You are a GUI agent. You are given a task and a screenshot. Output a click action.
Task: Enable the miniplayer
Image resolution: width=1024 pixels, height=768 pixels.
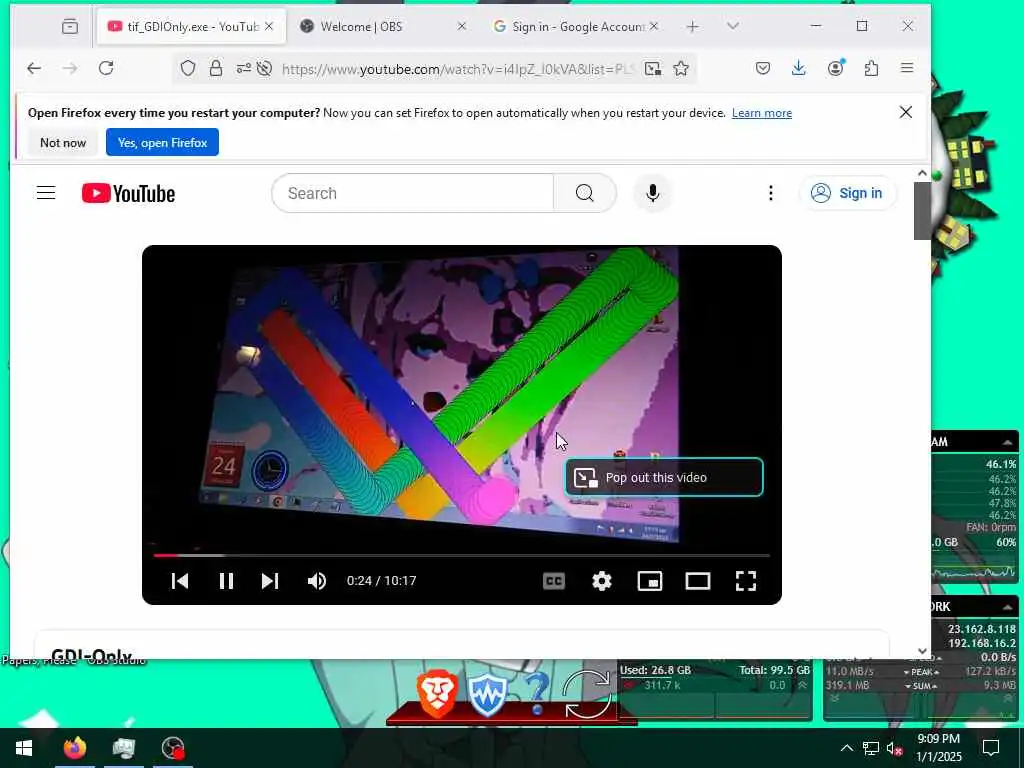(x=650, y=581)
